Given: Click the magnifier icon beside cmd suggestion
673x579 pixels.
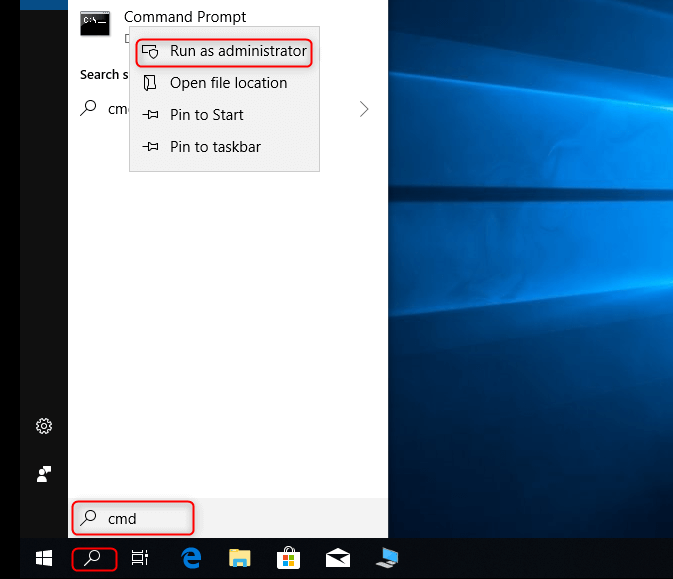Looking at the screenshot, I should [x=88, y=108].
